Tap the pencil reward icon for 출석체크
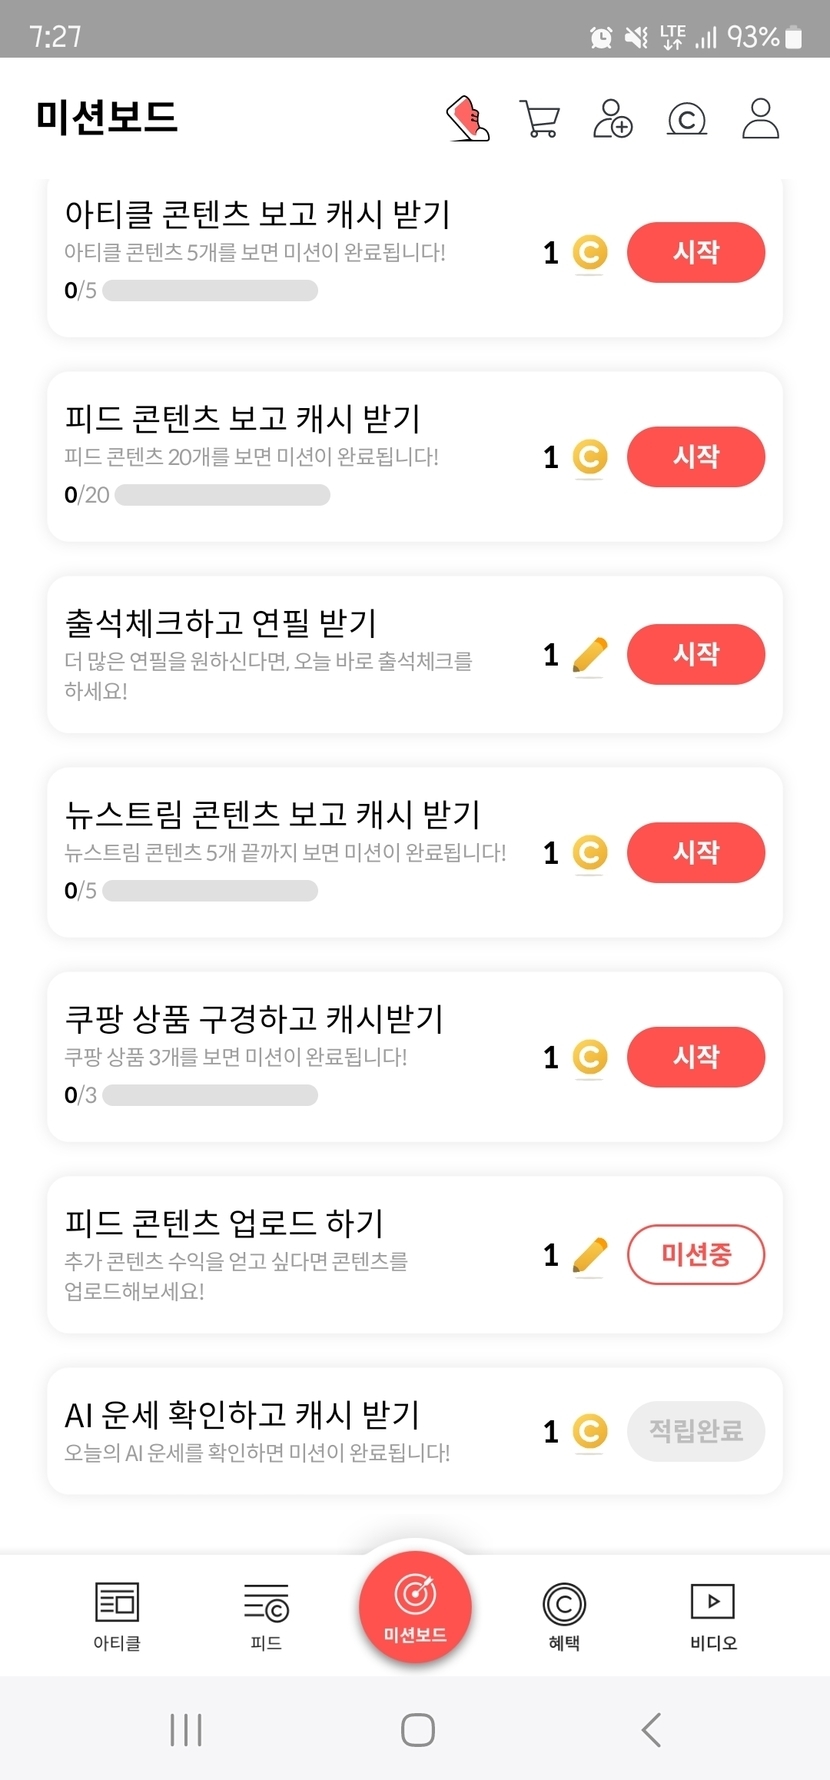Viewport: 830px width, 1780px height. pos(590,655)
